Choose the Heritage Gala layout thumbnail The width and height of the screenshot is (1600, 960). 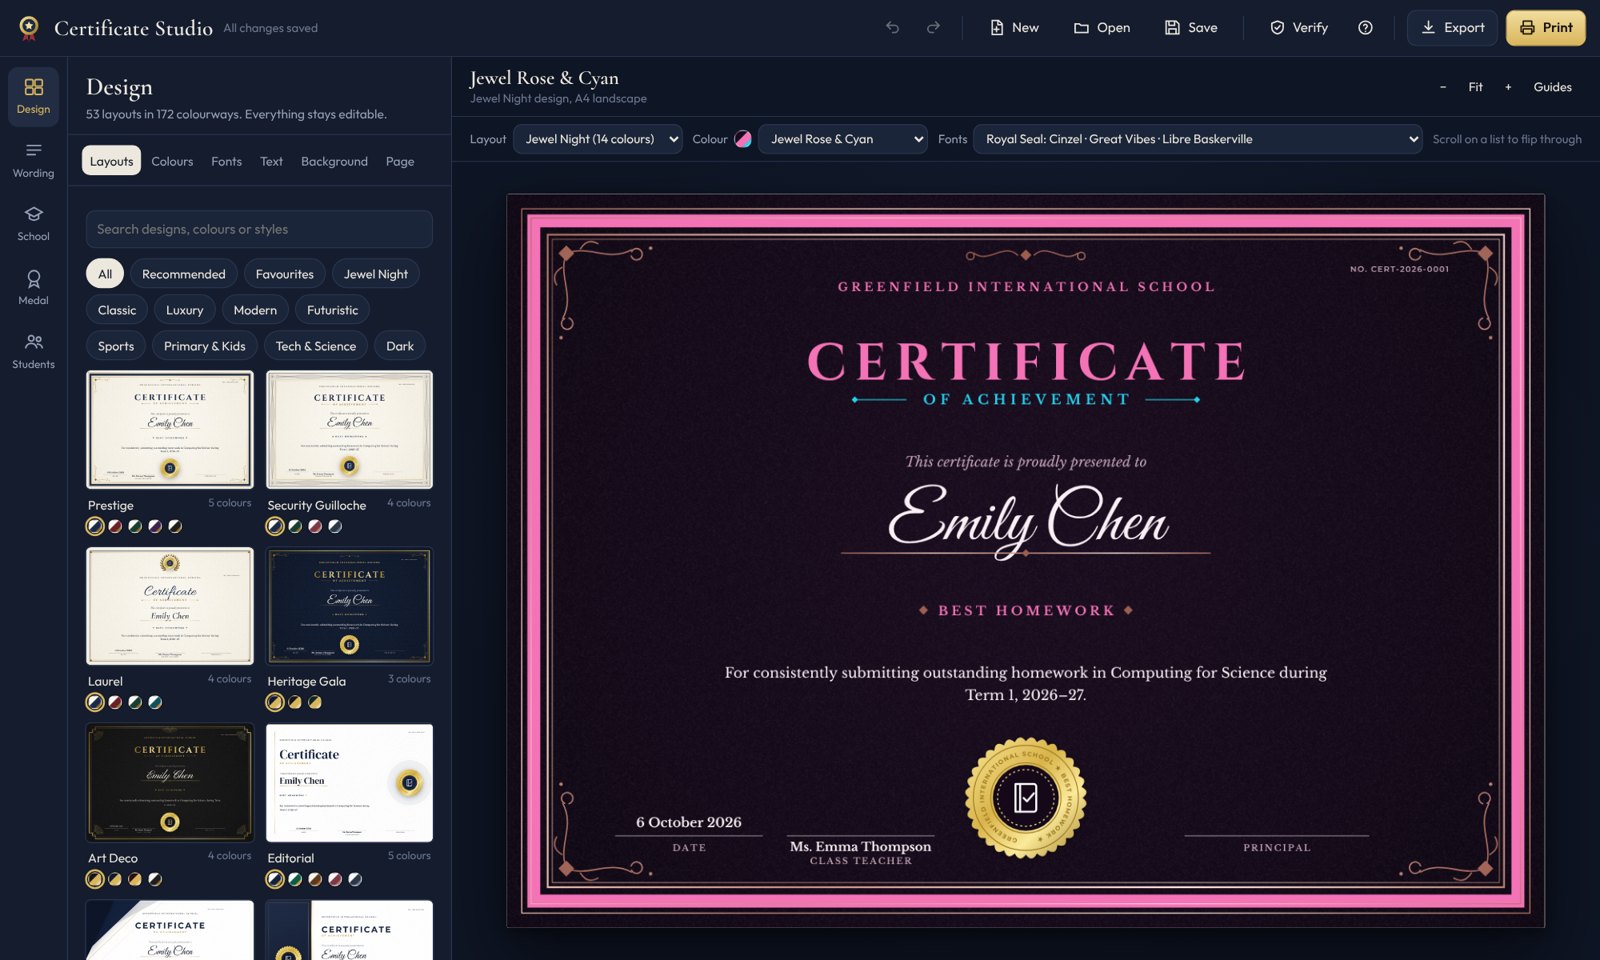(x=349, y=606)
